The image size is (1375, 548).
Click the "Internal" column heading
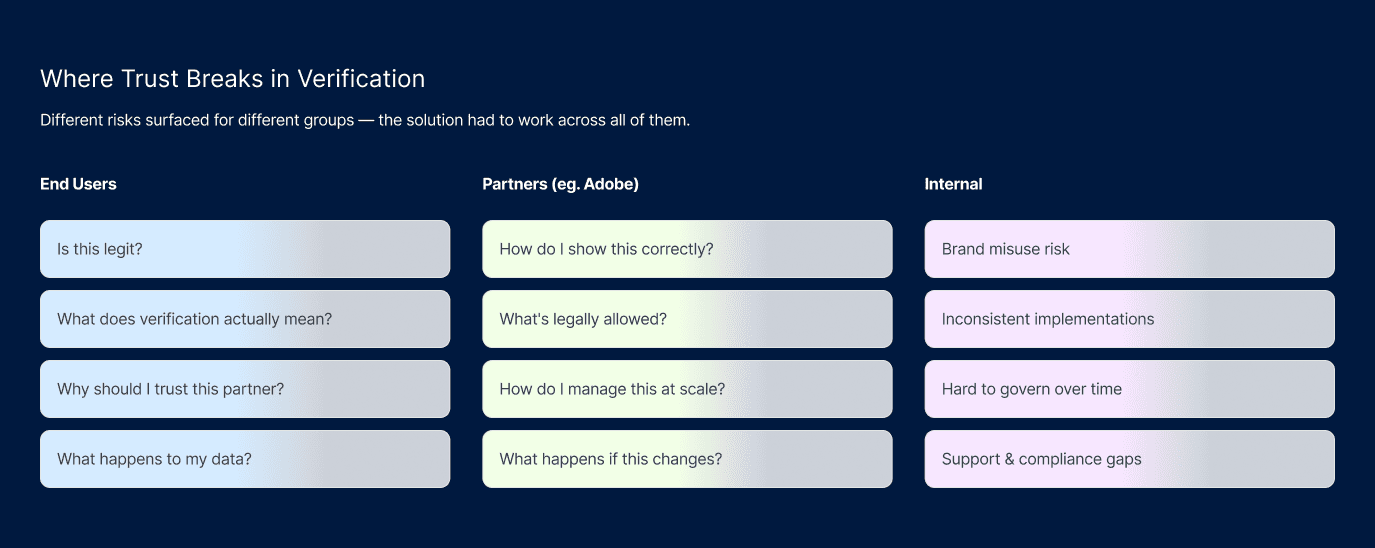(953, 184)
